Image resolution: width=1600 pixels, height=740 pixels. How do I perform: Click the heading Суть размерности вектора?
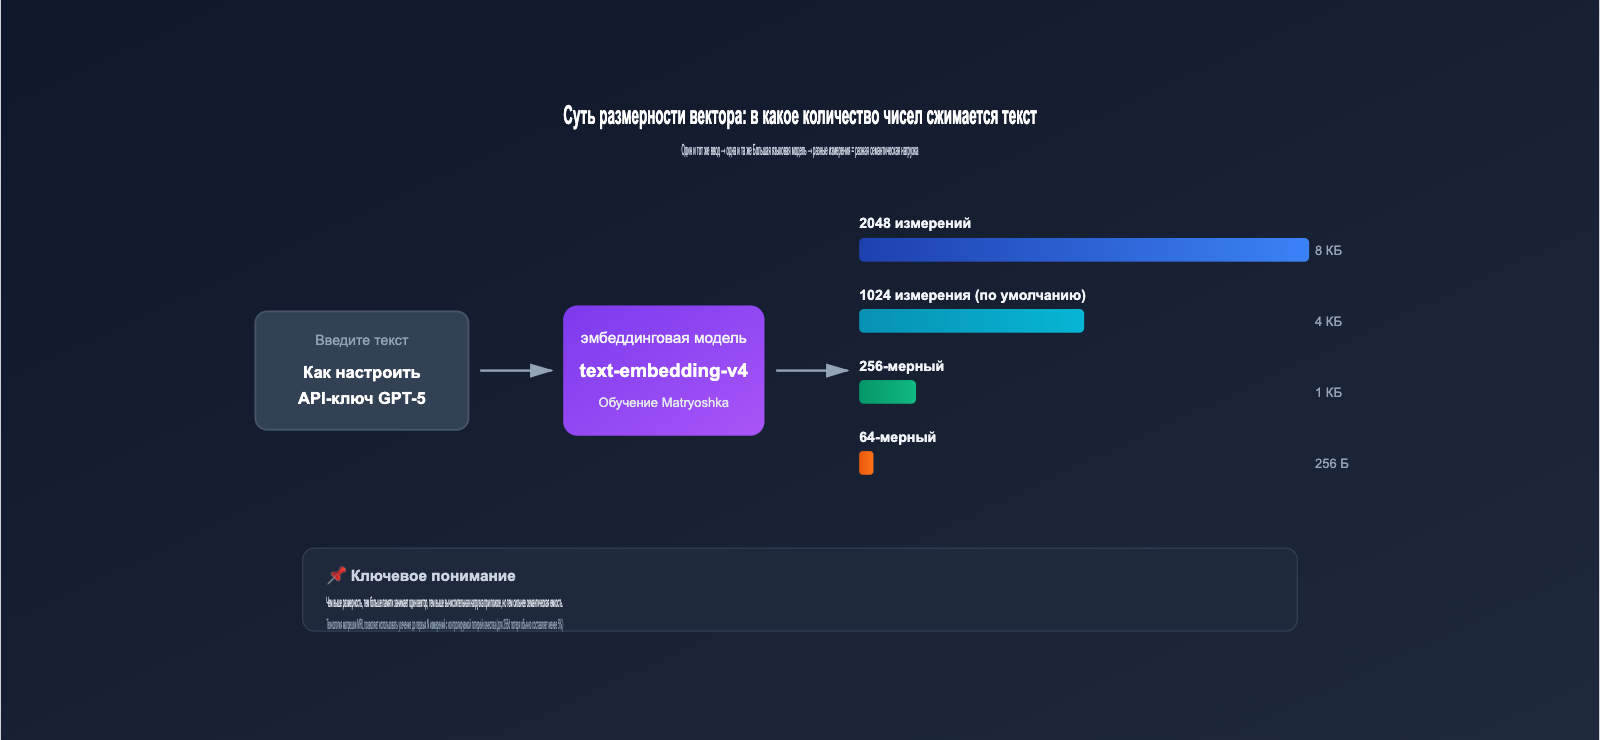coord(800,116)
